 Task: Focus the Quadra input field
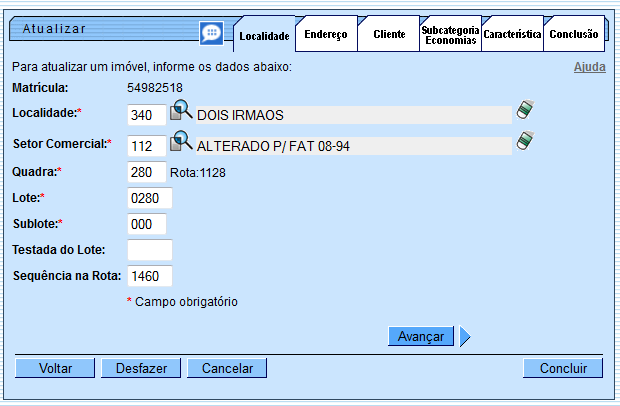point(147,172)
